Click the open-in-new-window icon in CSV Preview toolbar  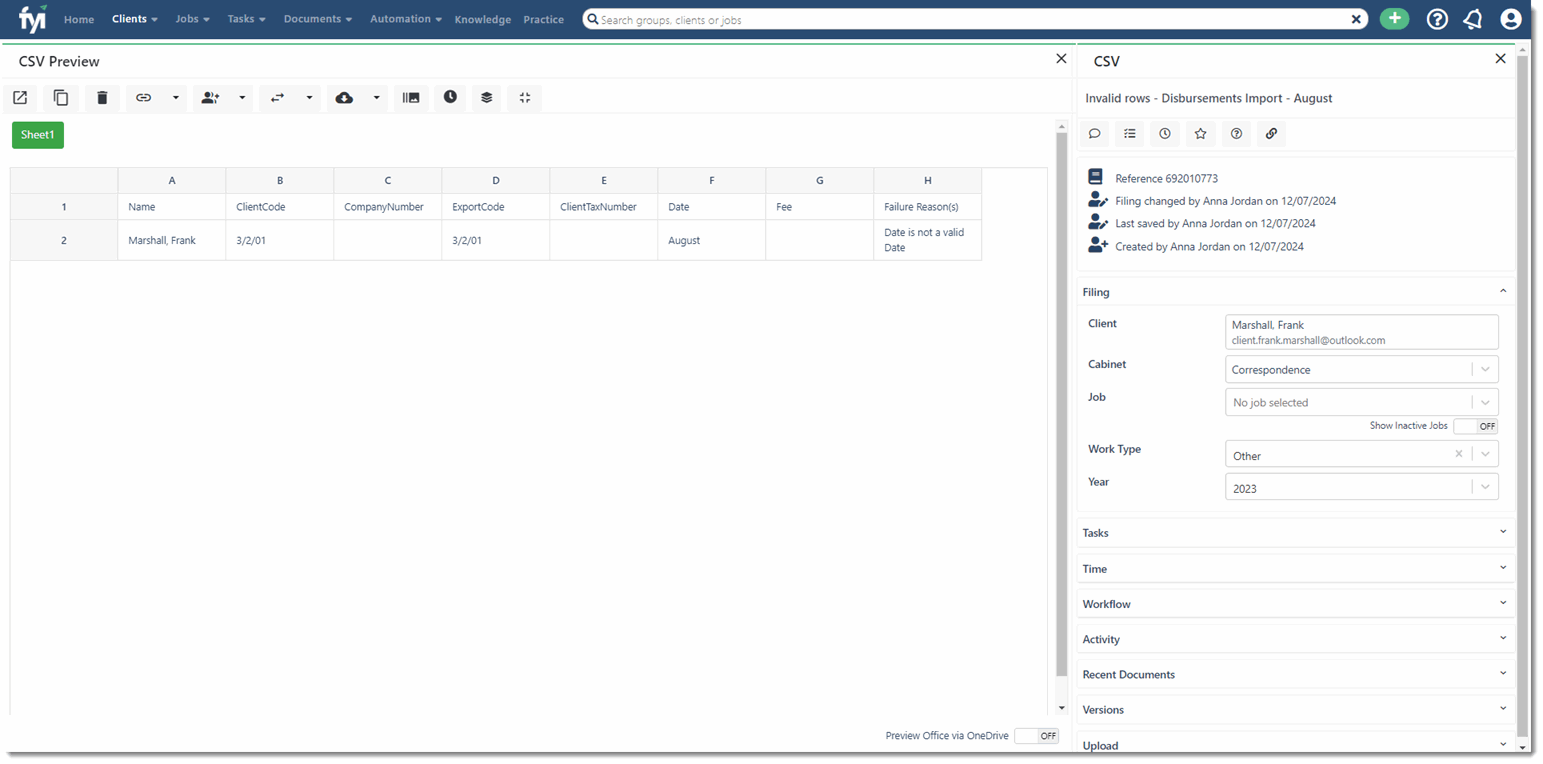(x=20, y=98)
